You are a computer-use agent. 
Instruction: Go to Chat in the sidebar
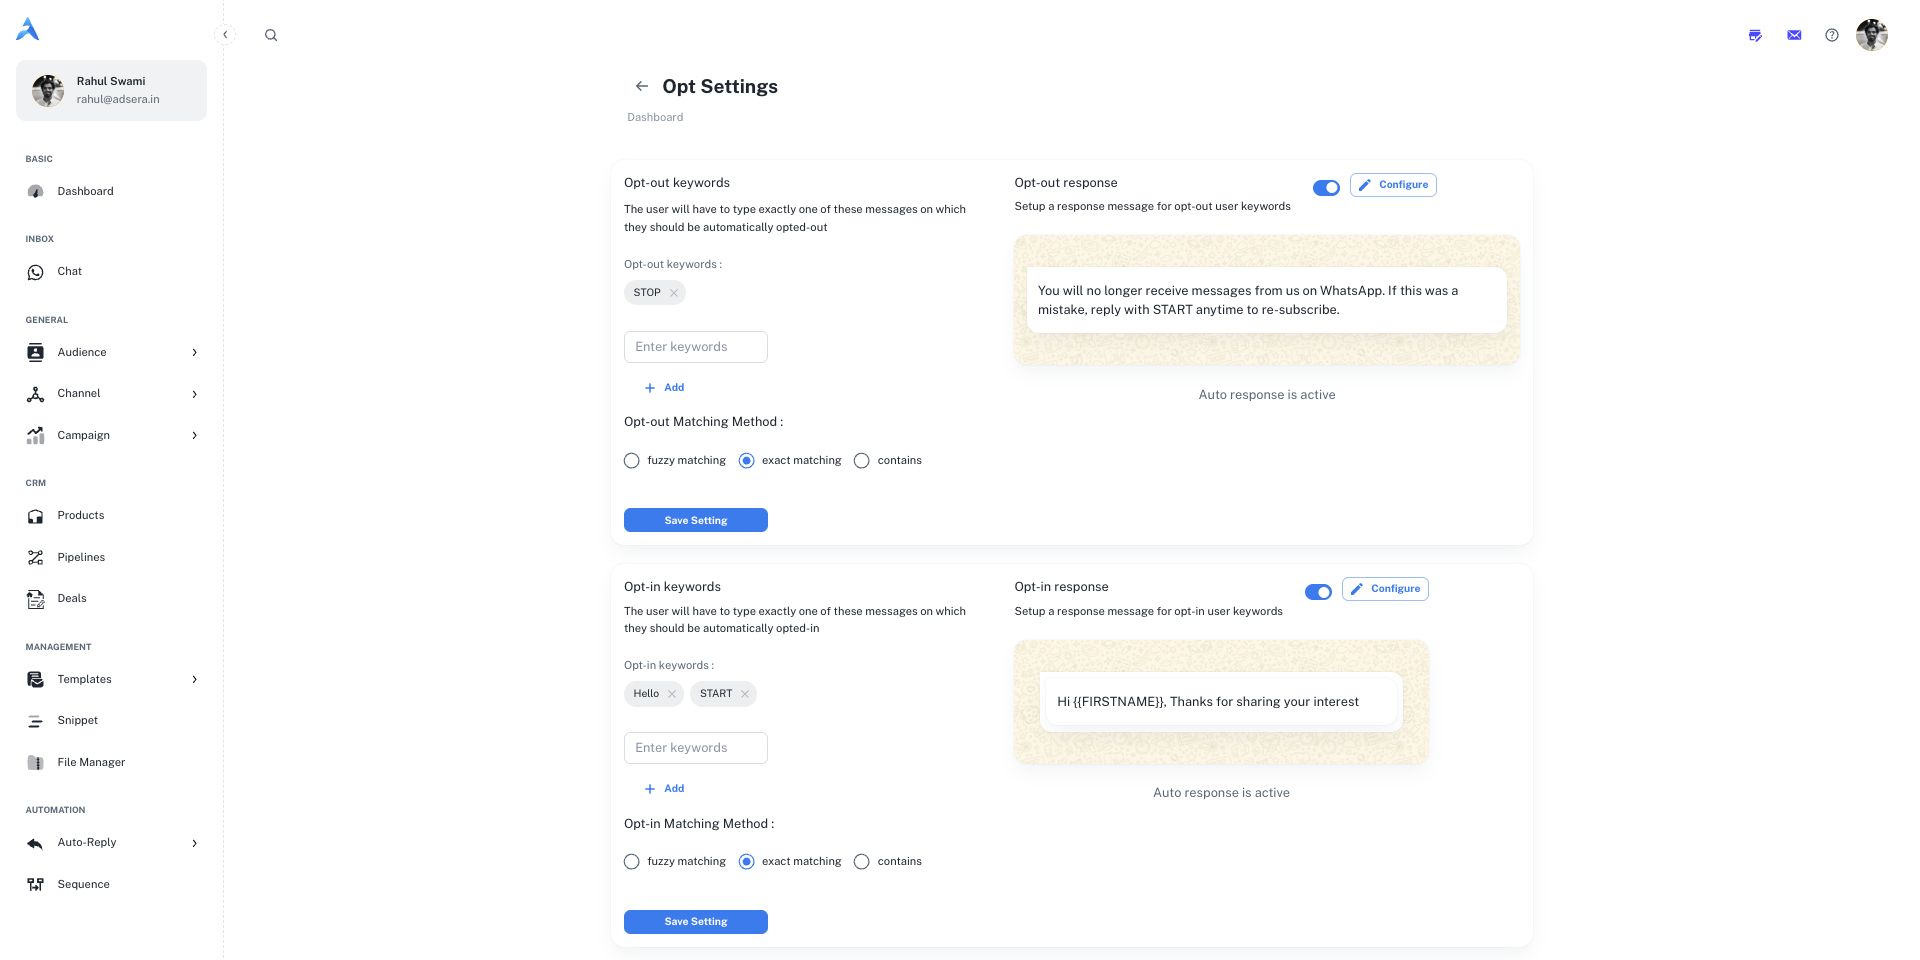pyautogui.click(x=69, y=272)
